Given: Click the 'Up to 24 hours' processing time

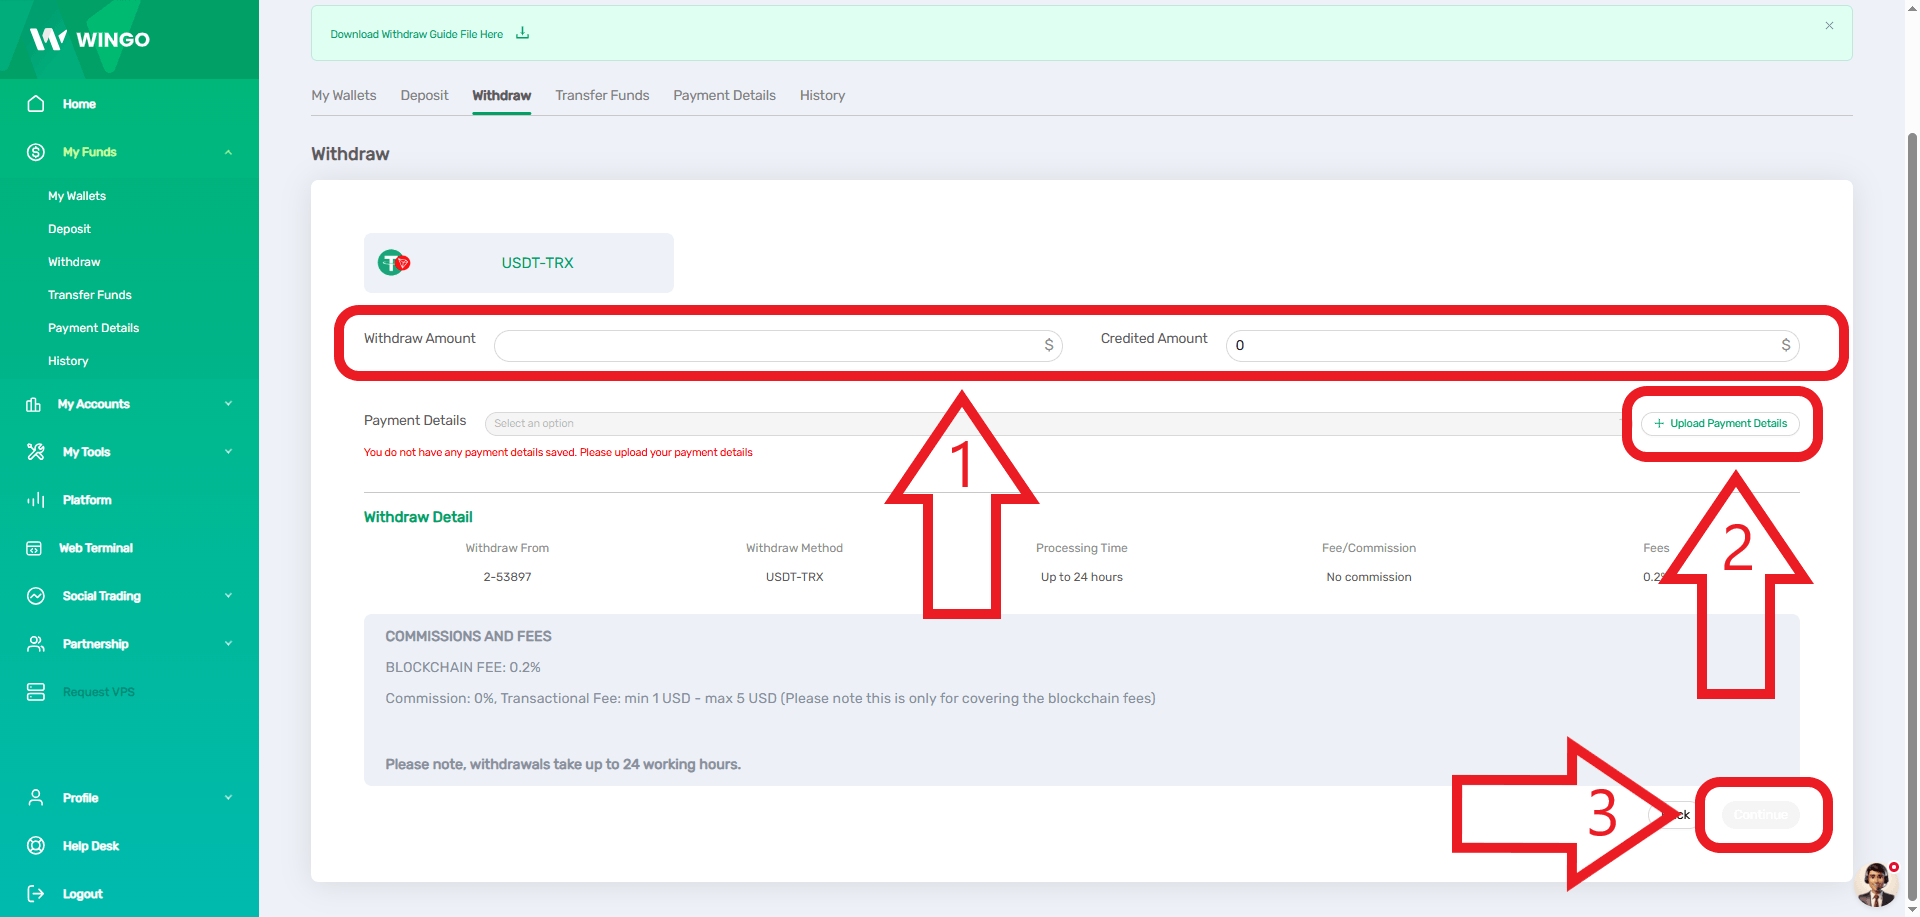Looking at the screenshot, I should click(1081, 577).
